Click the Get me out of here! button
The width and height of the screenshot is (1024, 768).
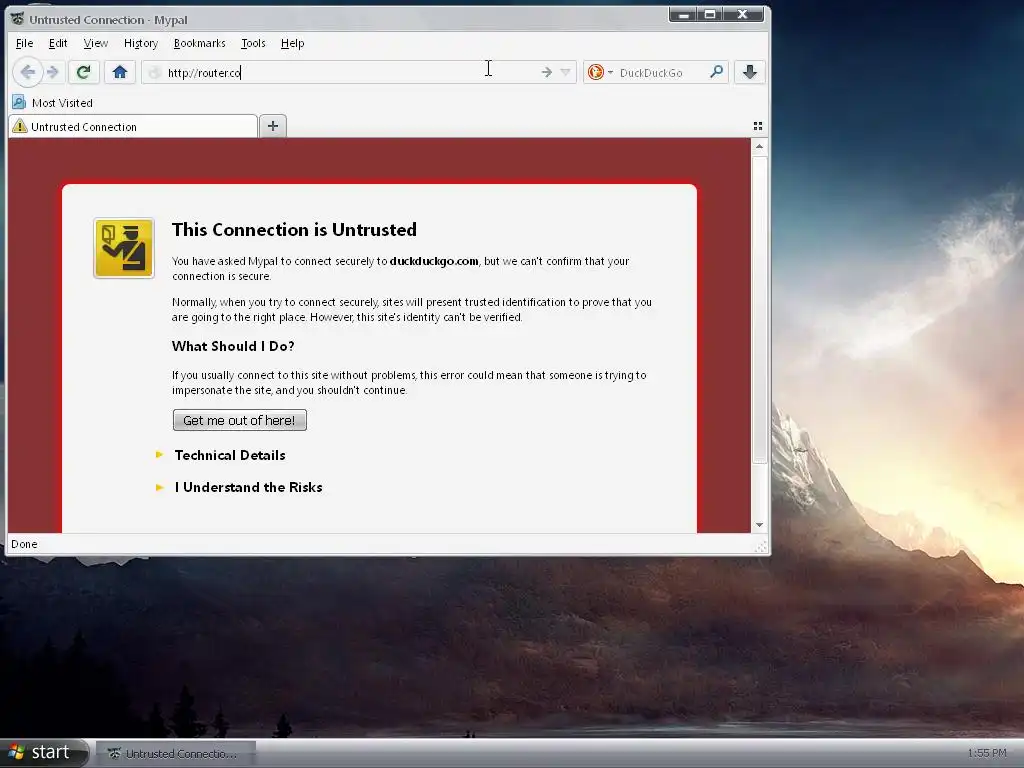[239, 420]
